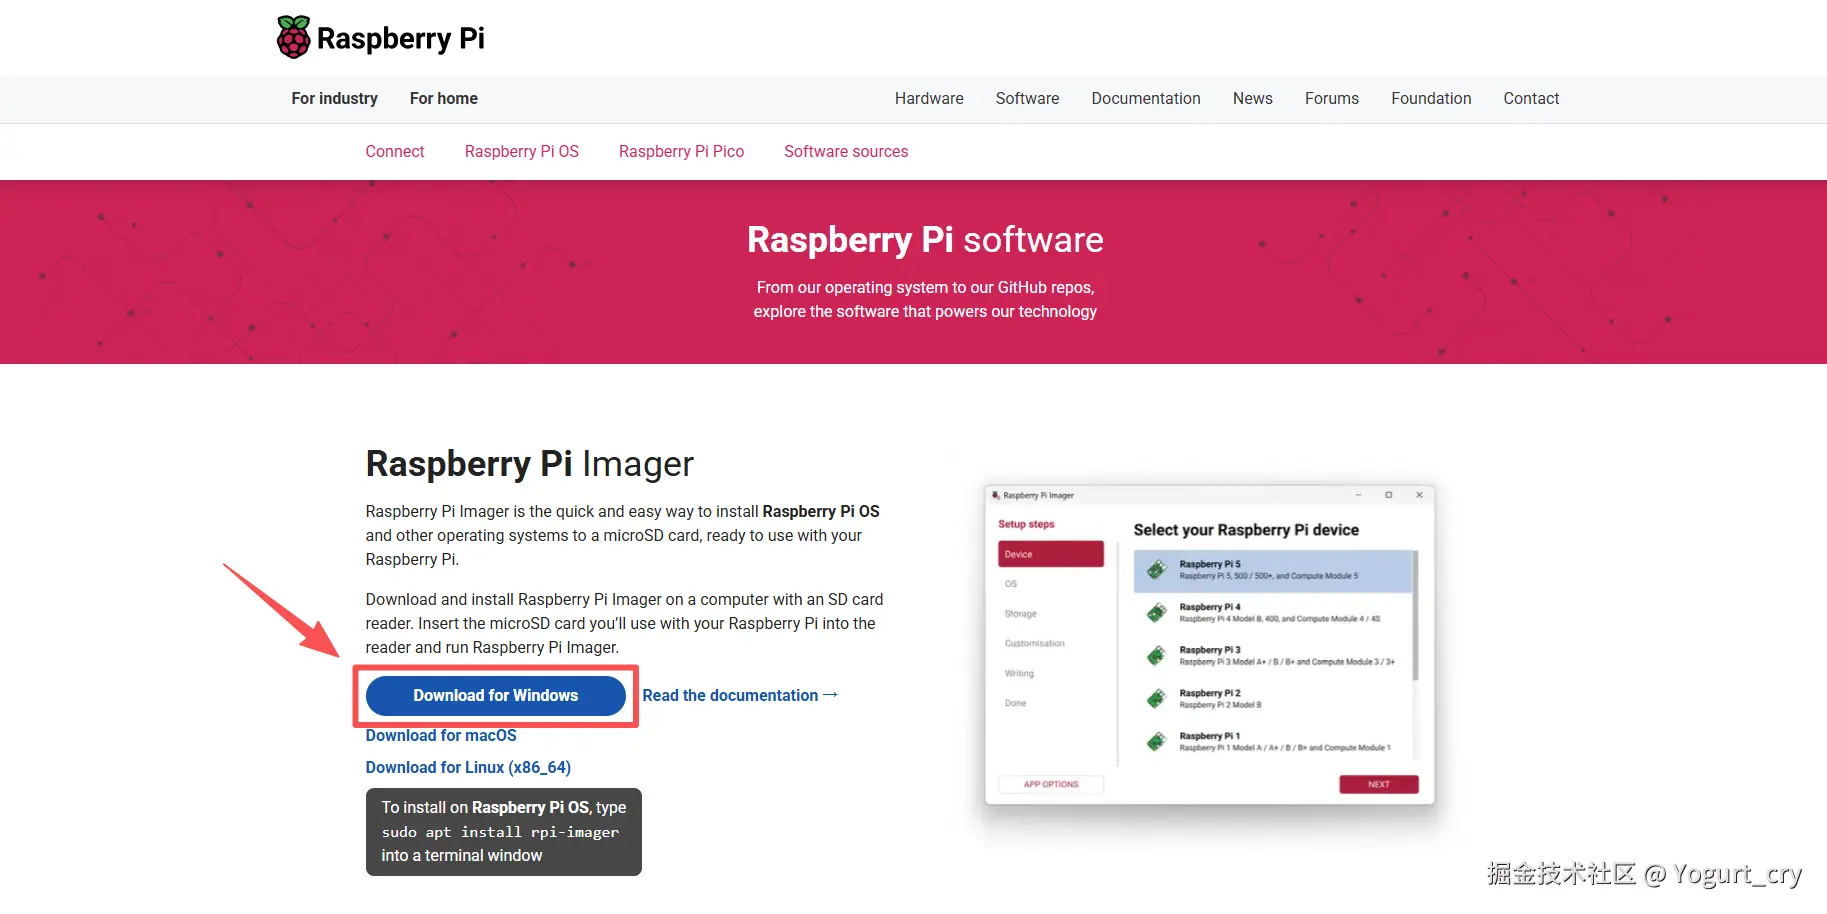Visit the Forums page
This screenshot has height=914, width=1827.
1332,98
